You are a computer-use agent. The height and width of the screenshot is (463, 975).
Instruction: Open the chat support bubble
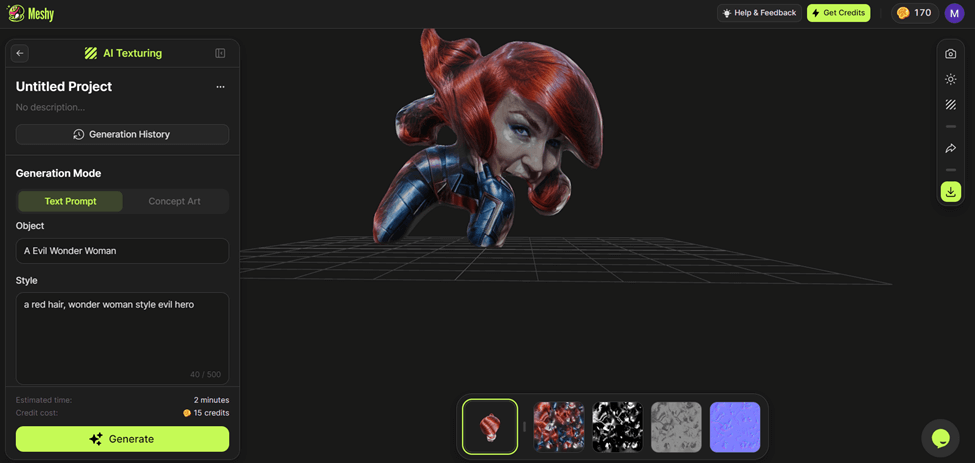click(x=940, y=437)
